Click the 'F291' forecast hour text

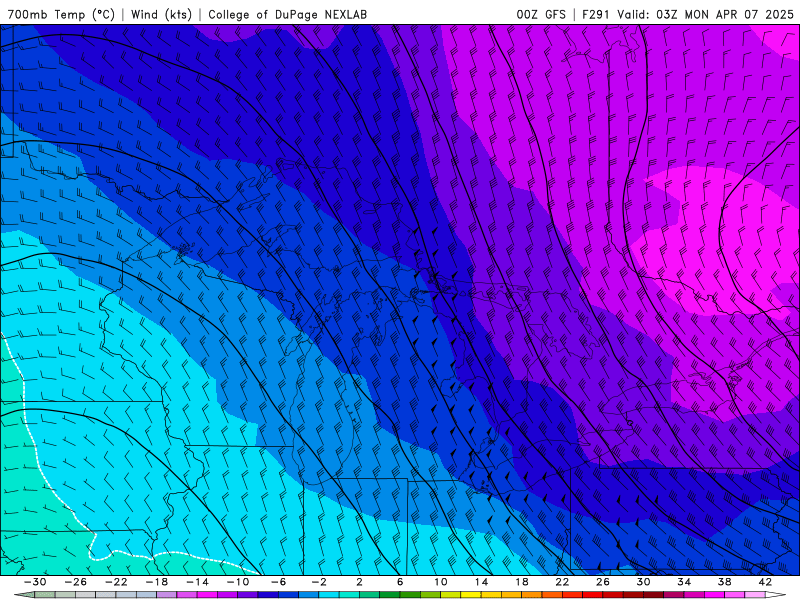[x=595, y=14]
